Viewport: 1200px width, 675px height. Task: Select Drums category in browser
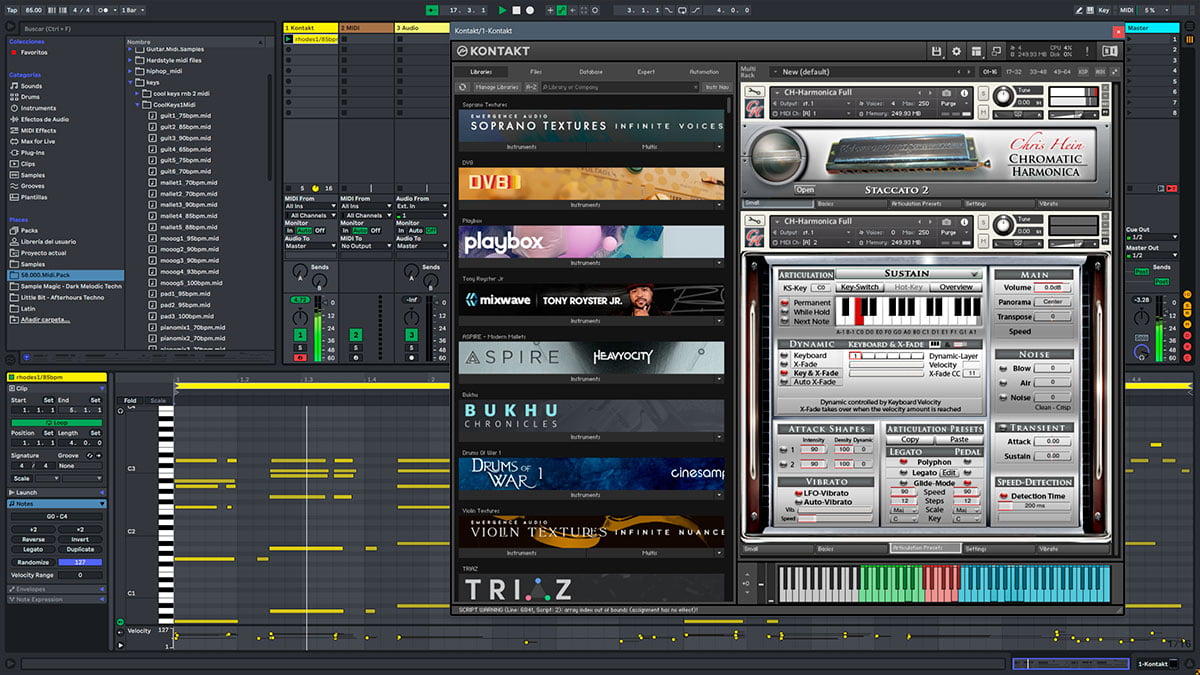click(x=32, y=97)
